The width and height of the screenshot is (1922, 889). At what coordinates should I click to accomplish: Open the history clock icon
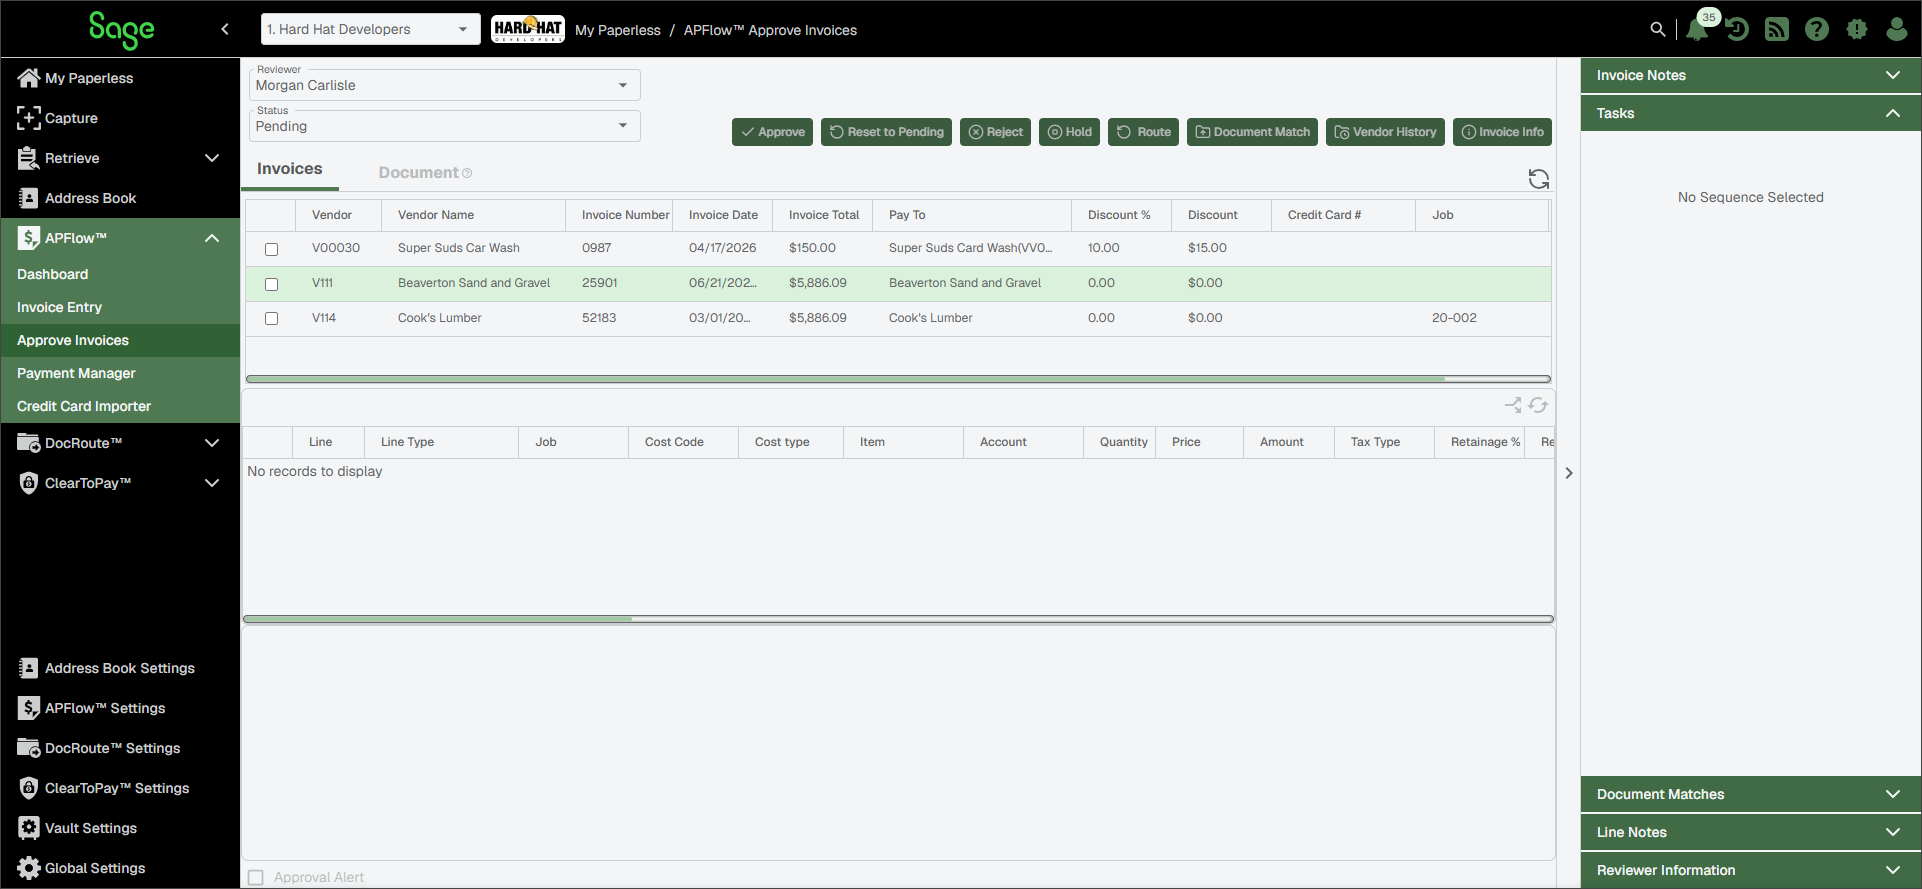(x=1737, y=30)
